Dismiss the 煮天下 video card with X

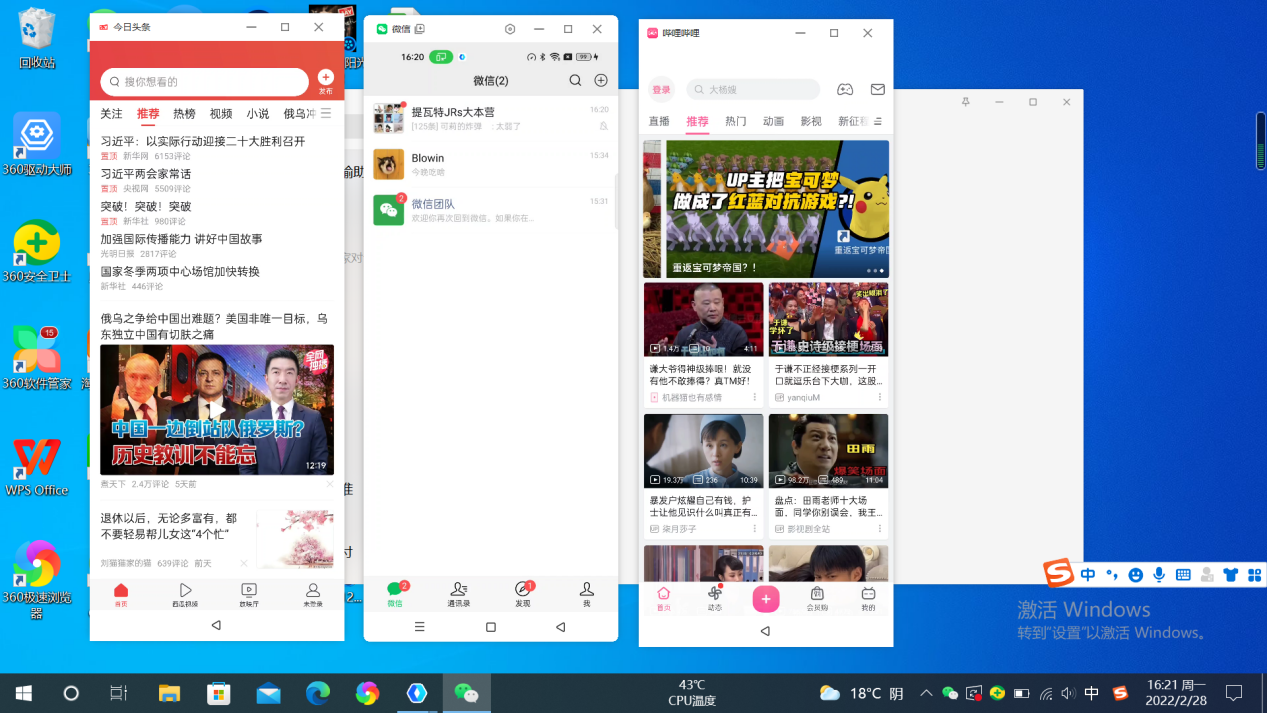click(x=330, y=484)
